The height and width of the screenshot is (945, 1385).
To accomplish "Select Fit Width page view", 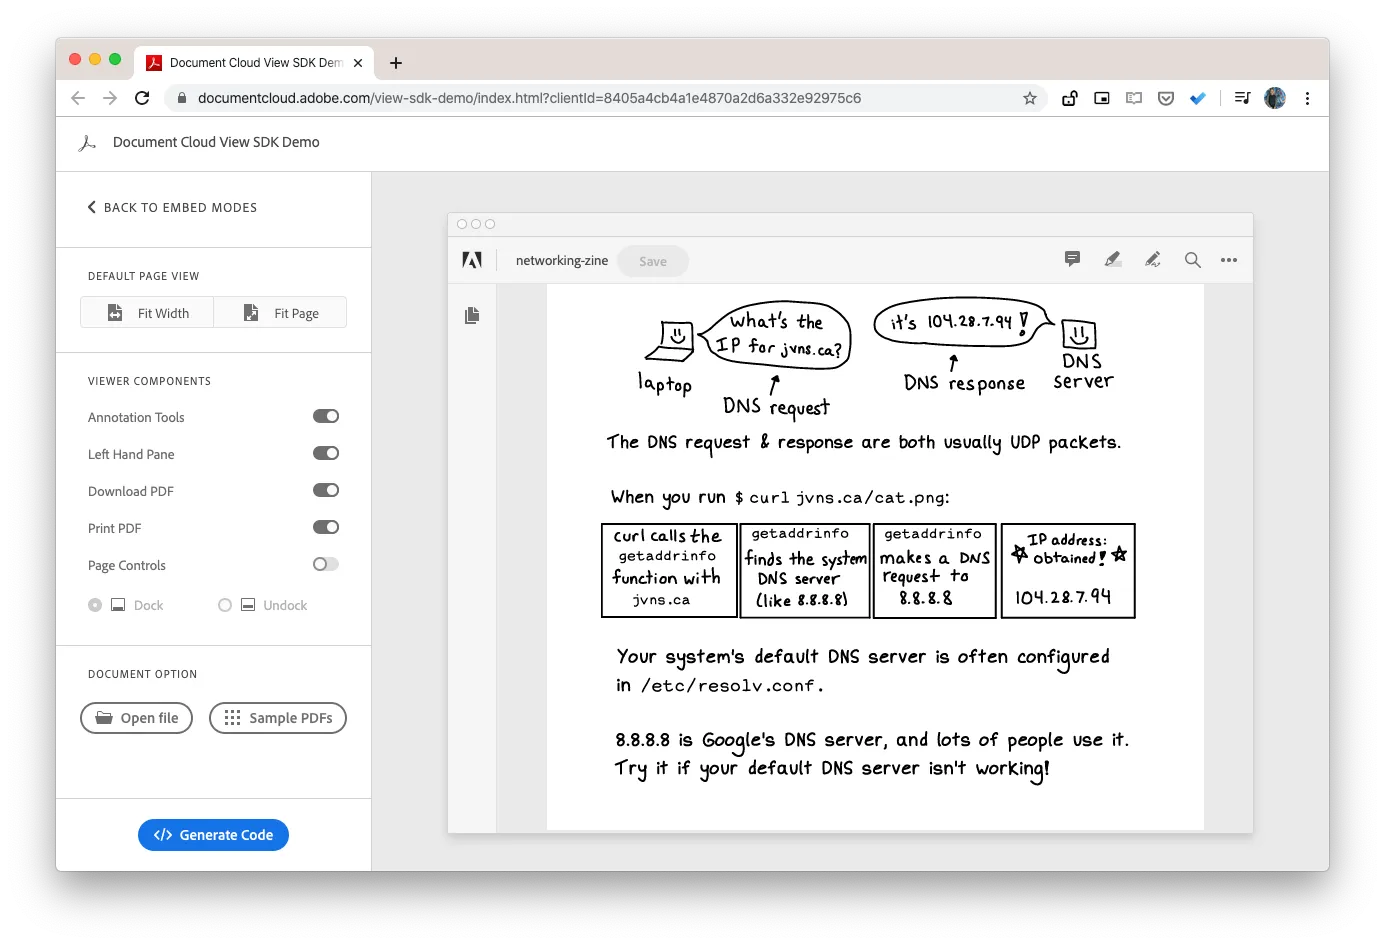I will [x=147, y=312].
